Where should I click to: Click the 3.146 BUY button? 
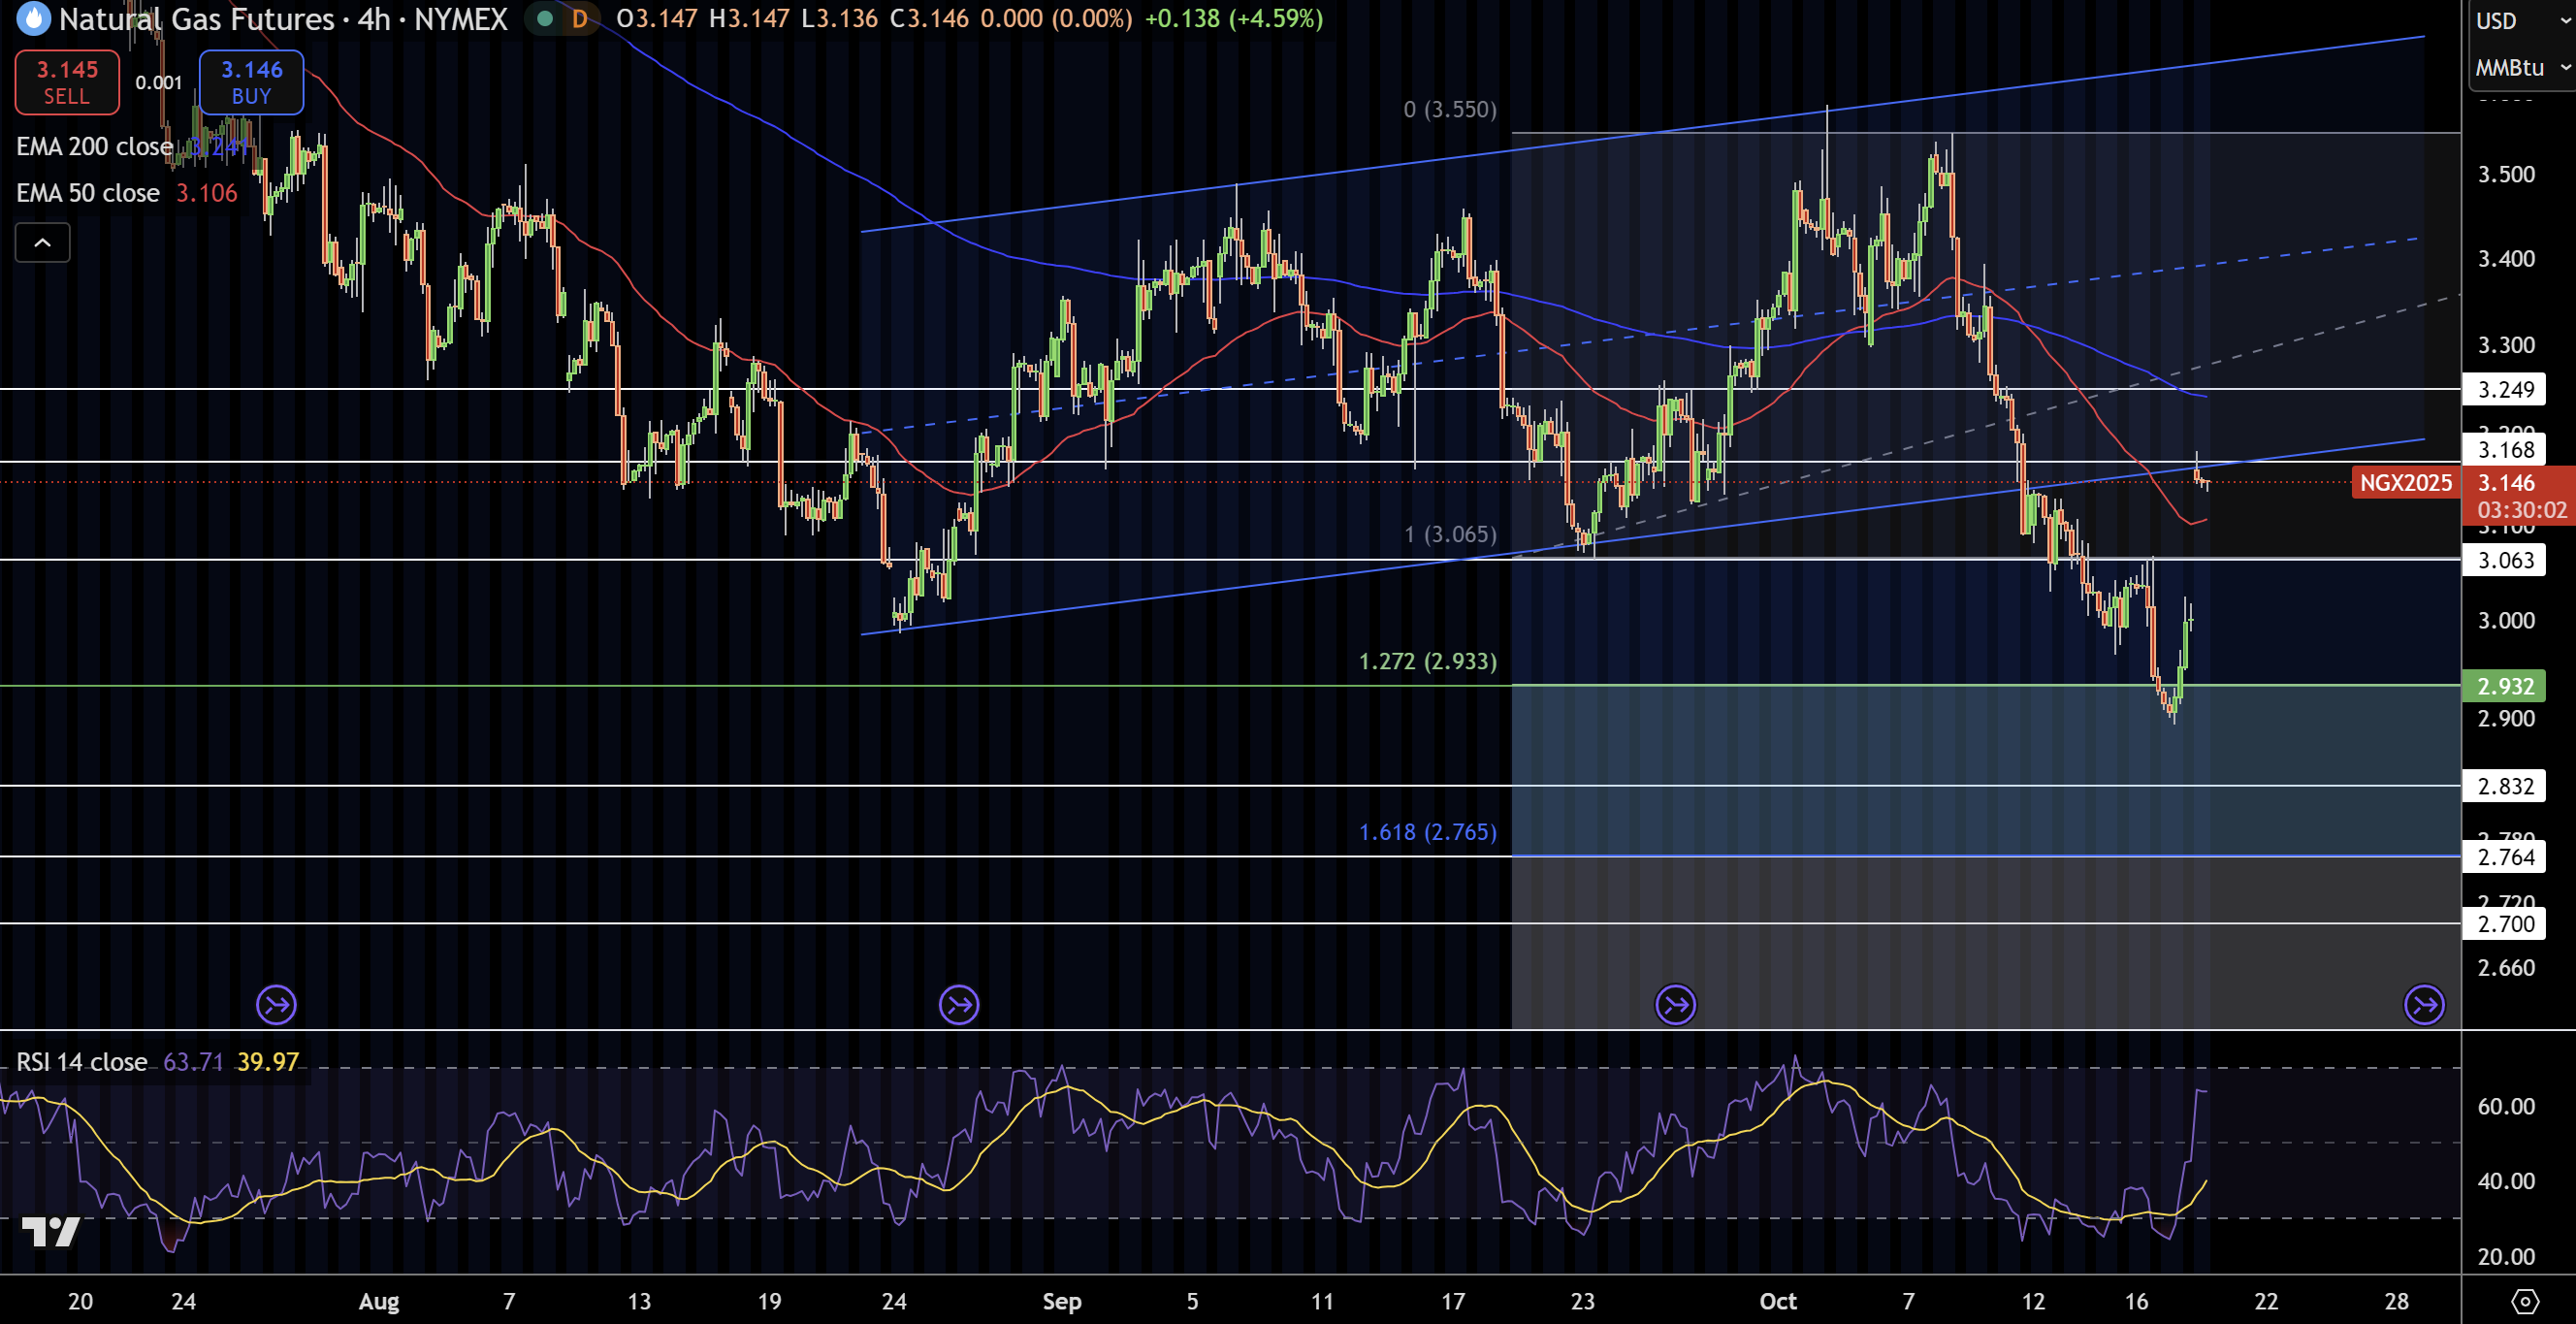point(251,82)
